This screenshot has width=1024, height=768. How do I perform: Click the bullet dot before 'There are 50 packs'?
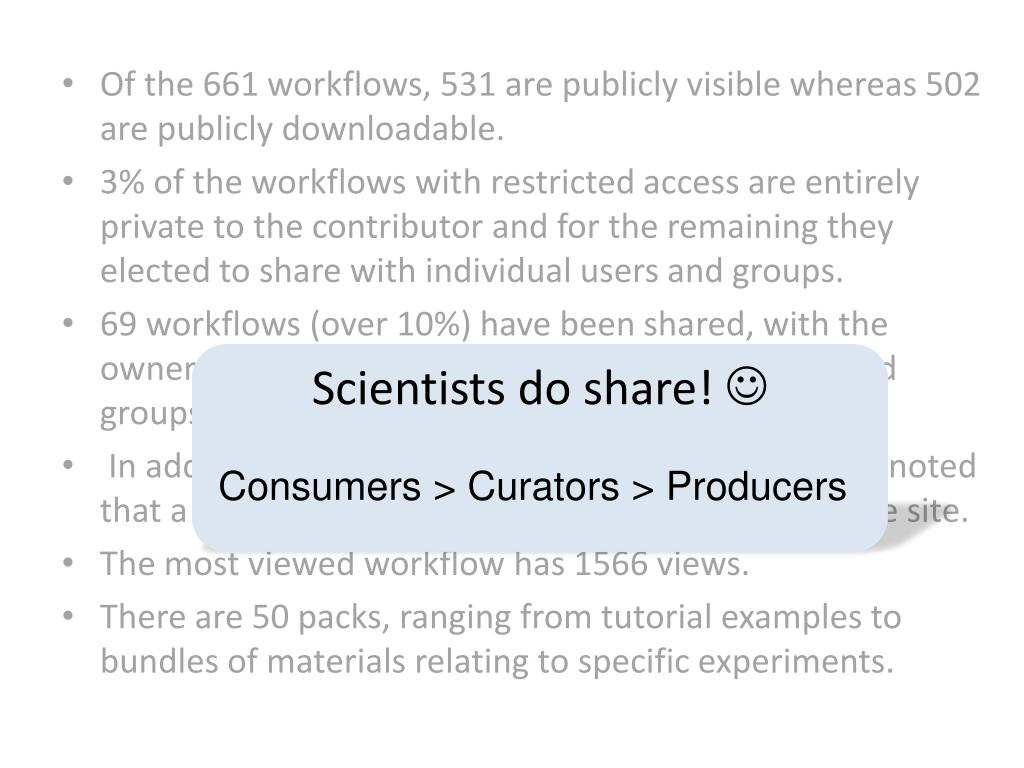[69, 616]
